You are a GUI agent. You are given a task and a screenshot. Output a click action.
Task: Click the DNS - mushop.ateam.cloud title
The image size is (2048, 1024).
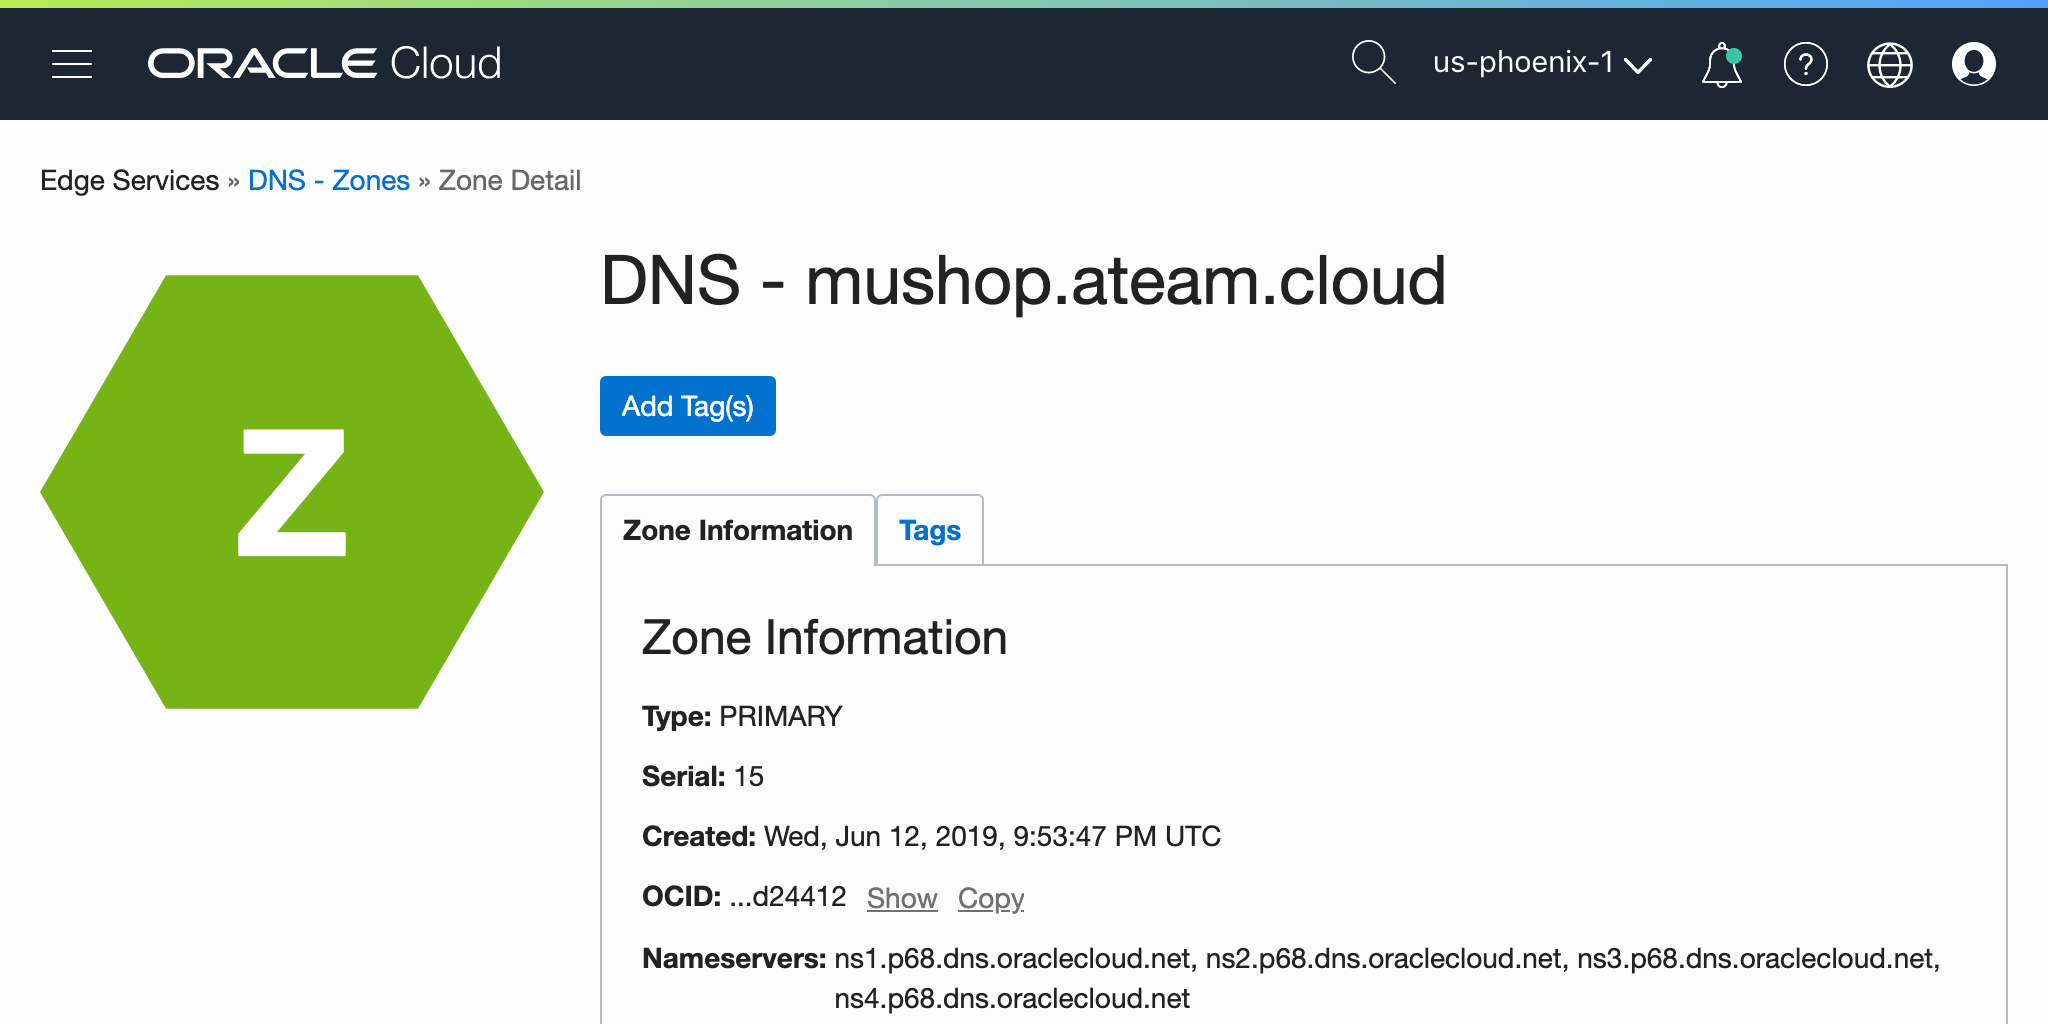point(1022,281)
